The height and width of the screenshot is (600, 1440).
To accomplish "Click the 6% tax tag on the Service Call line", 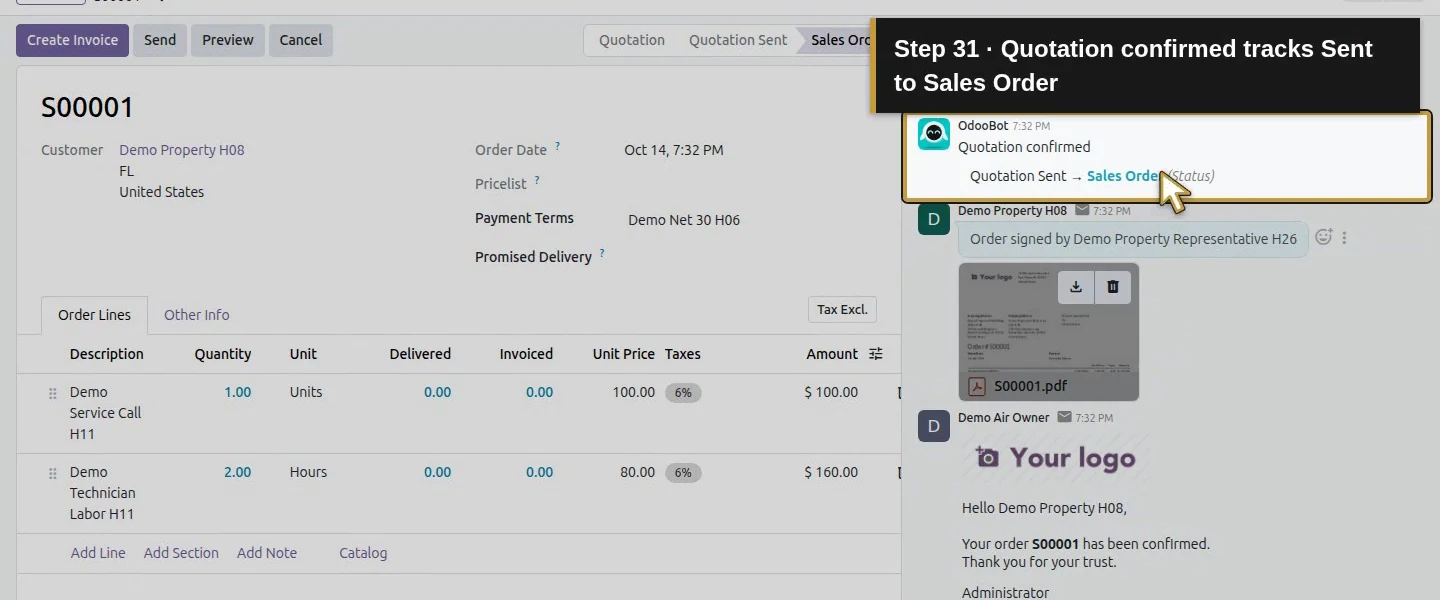I will tap(683, 393).
